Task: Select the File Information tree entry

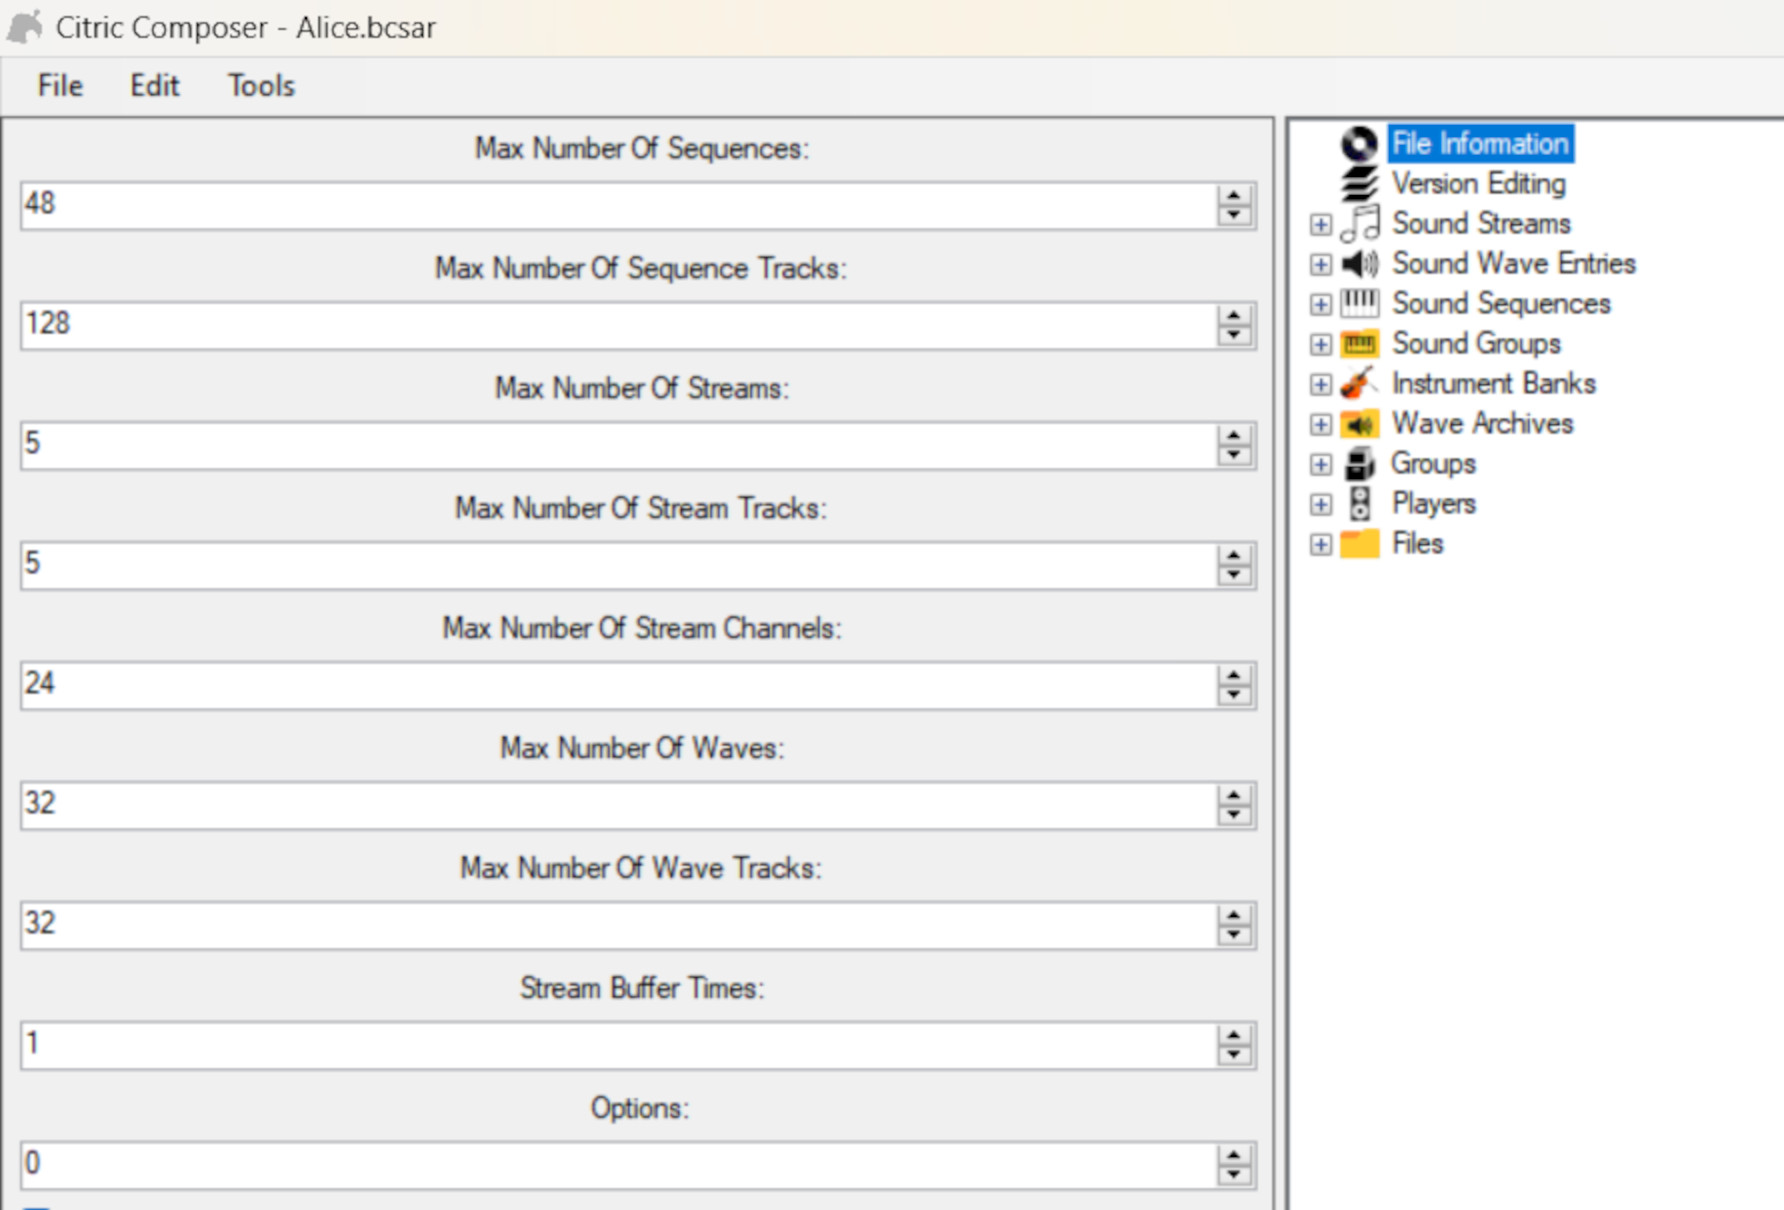Action: click(x=1480, y=143)
